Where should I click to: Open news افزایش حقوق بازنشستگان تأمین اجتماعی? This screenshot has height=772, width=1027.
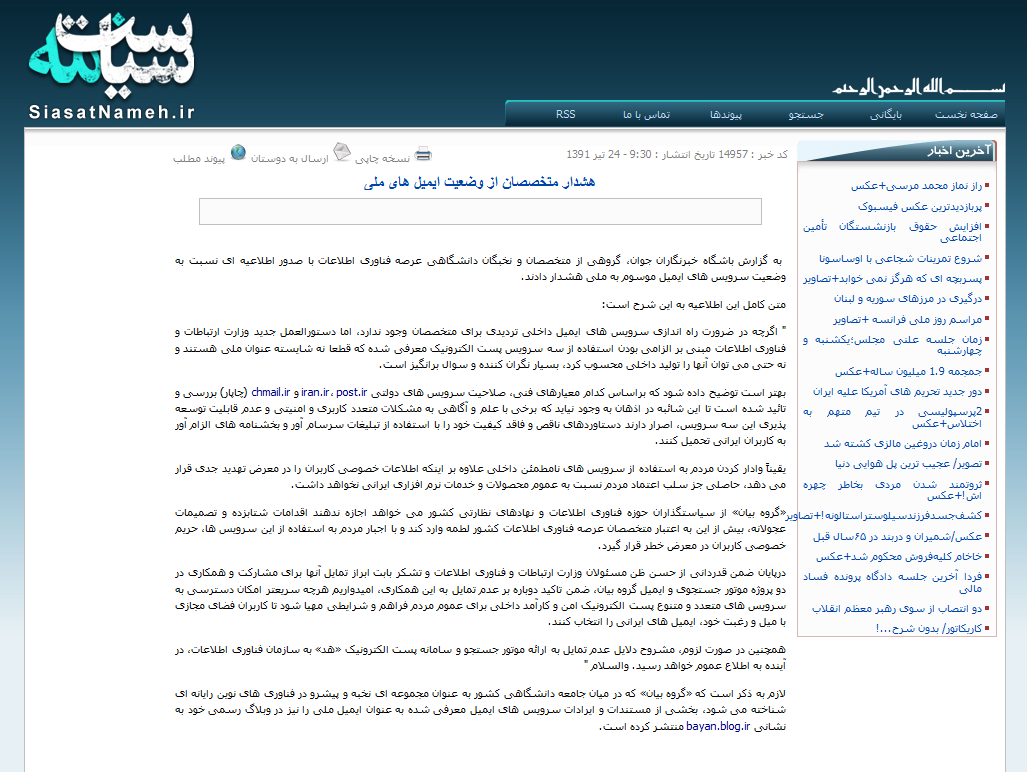pos(893,232)
